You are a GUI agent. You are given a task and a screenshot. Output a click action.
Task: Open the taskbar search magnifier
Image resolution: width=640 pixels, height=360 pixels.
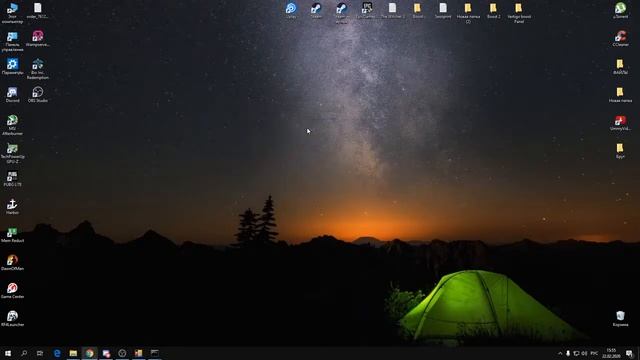(x=24, y=353)
